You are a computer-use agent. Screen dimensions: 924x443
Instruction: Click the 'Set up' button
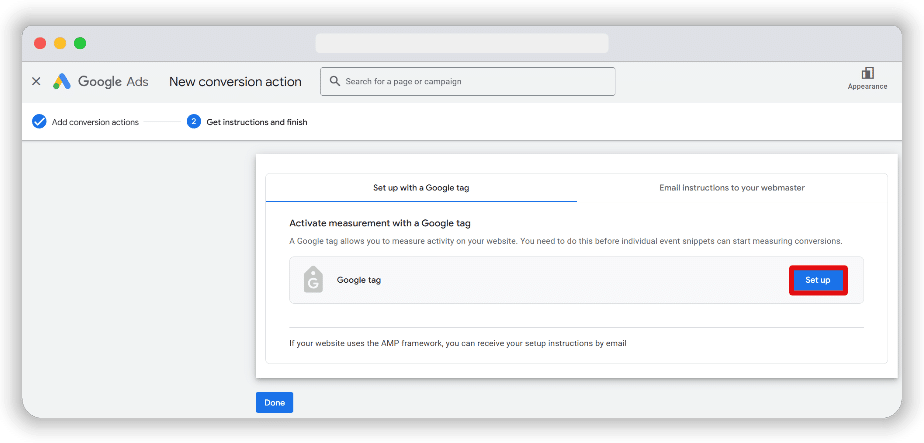818,280
